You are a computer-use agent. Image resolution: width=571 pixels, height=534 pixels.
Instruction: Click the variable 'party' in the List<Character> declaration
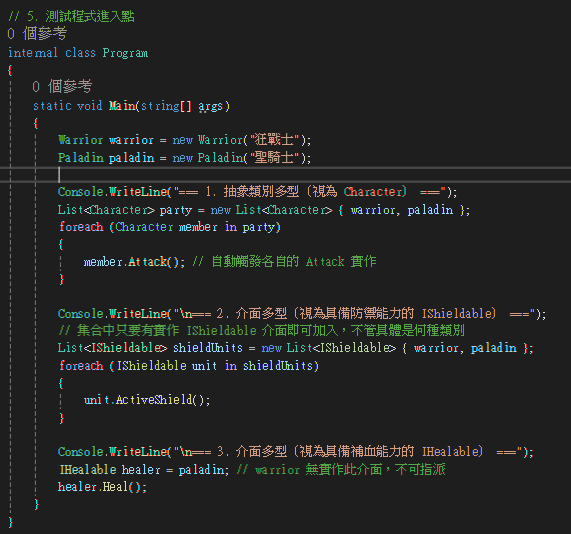(x=176, y=210)
